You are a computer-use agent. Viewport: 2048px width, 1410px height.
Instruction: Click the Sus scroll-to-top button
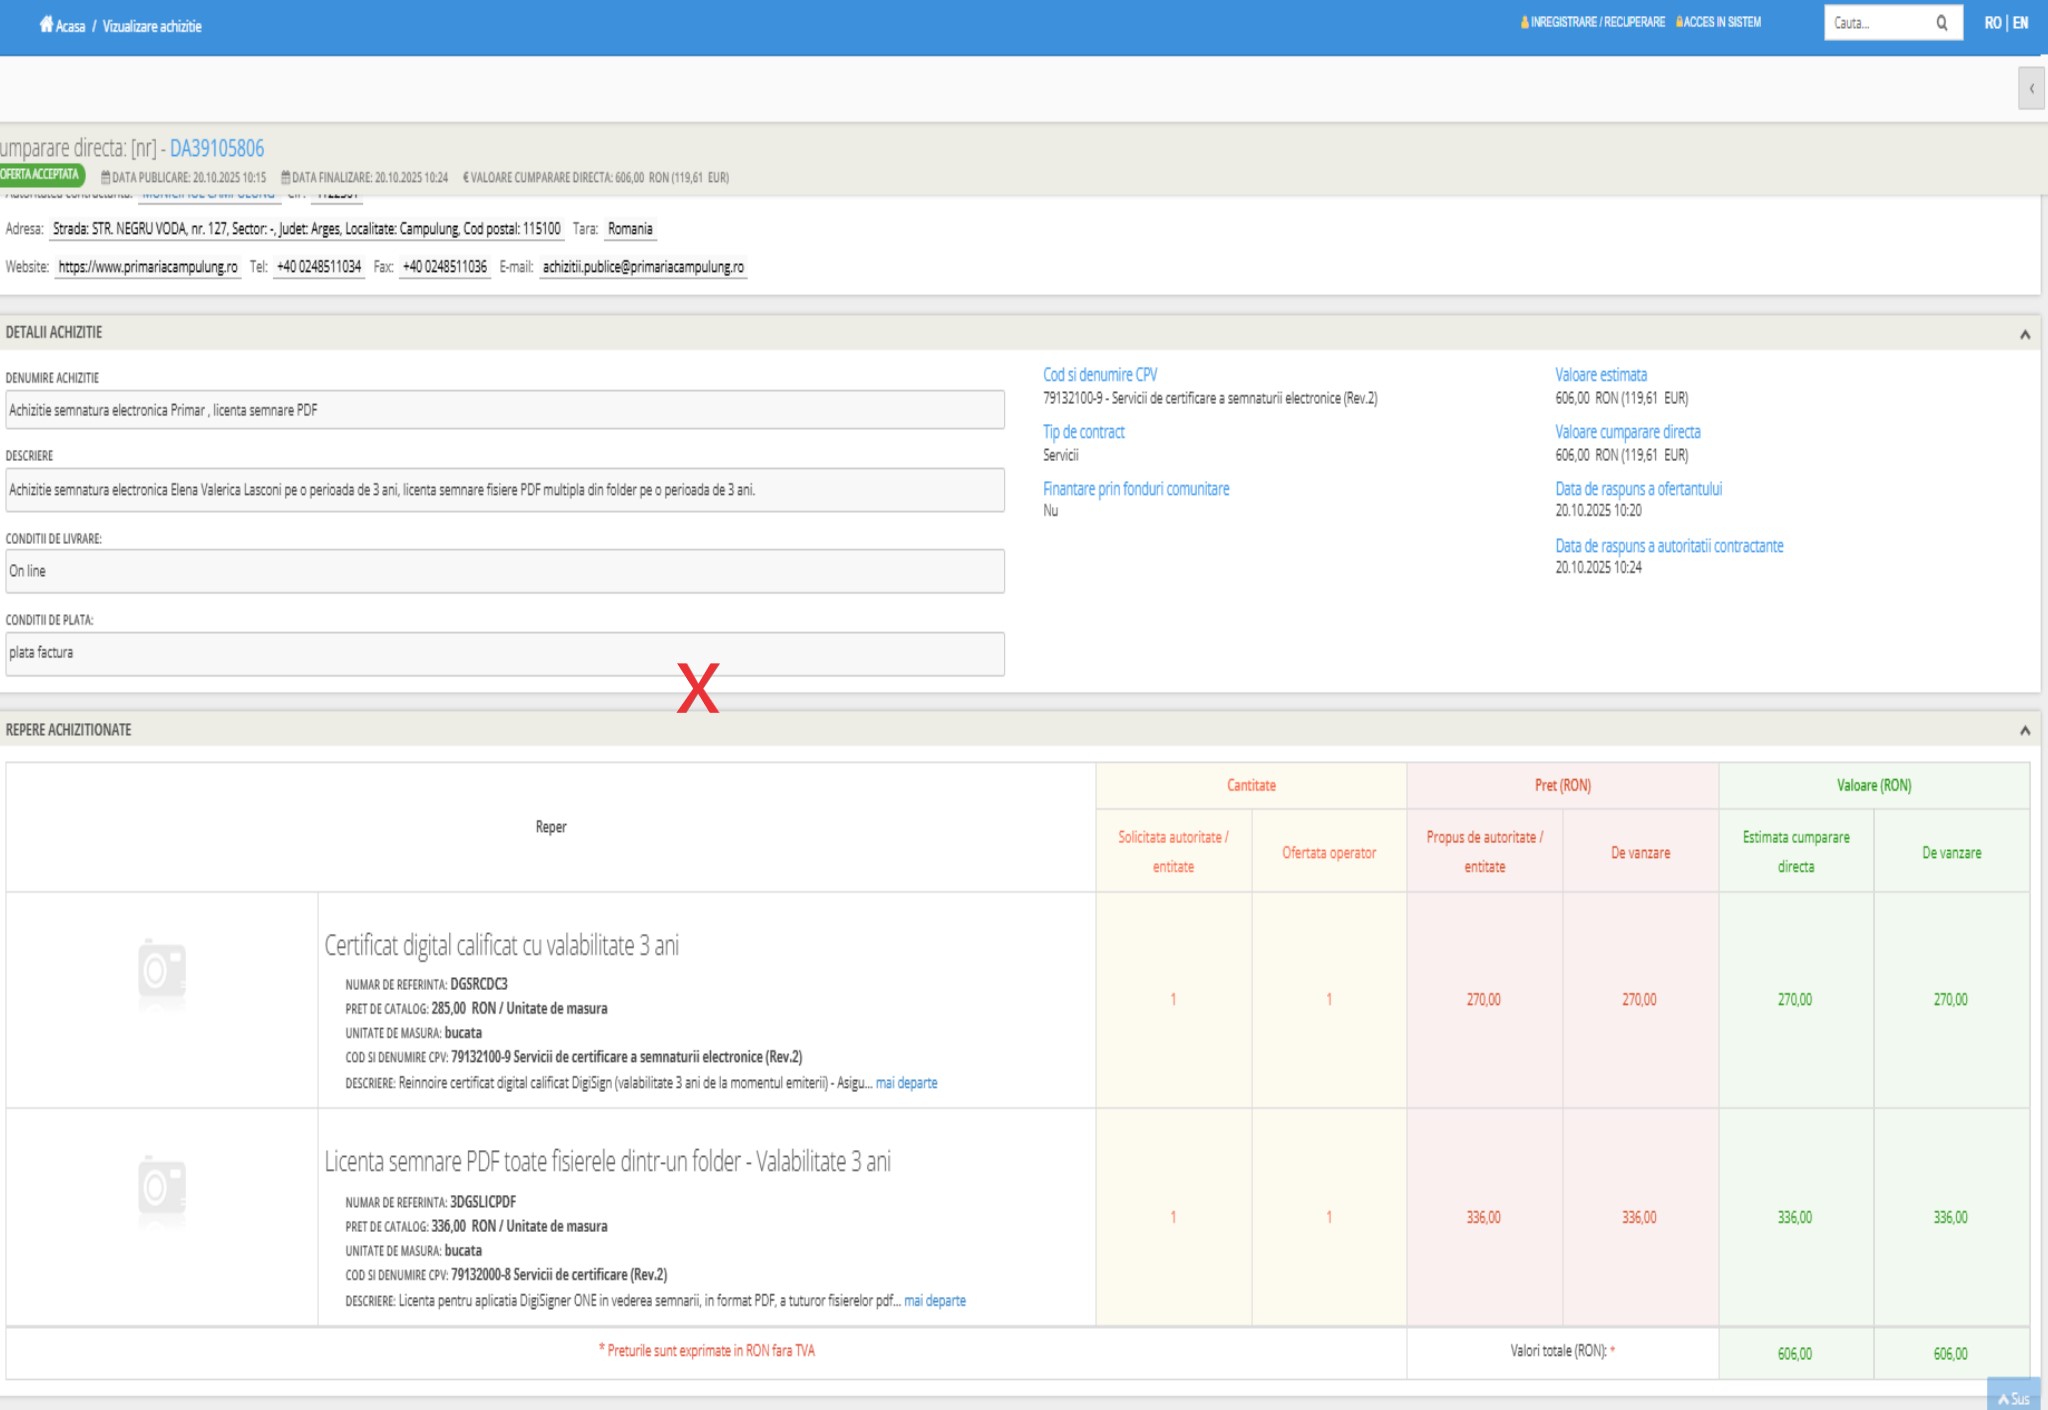pos(2014,1398)
